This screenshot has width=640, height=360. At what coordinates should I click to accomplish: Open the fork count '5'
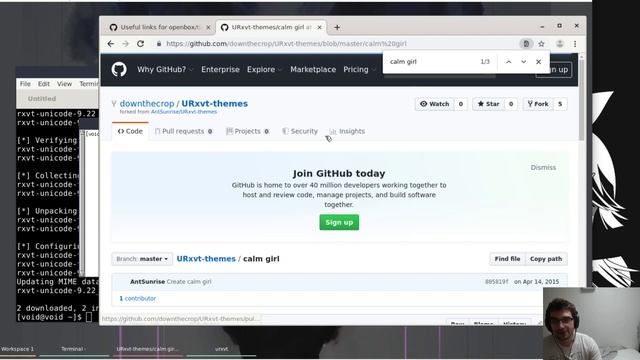point(560,104)
